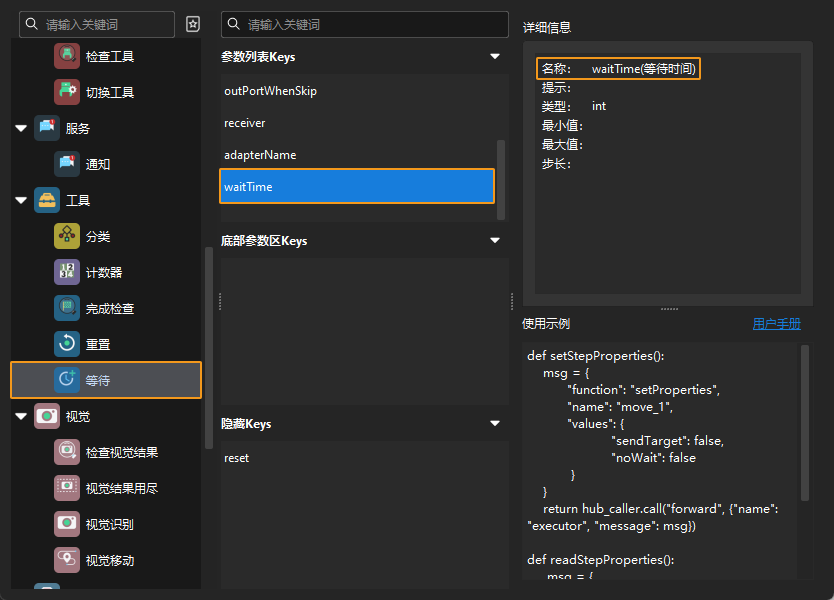Select the 切换工具 step icon
Image resolution: width=834 pixels, height=600 pixels.
click(x=67, y=92)
